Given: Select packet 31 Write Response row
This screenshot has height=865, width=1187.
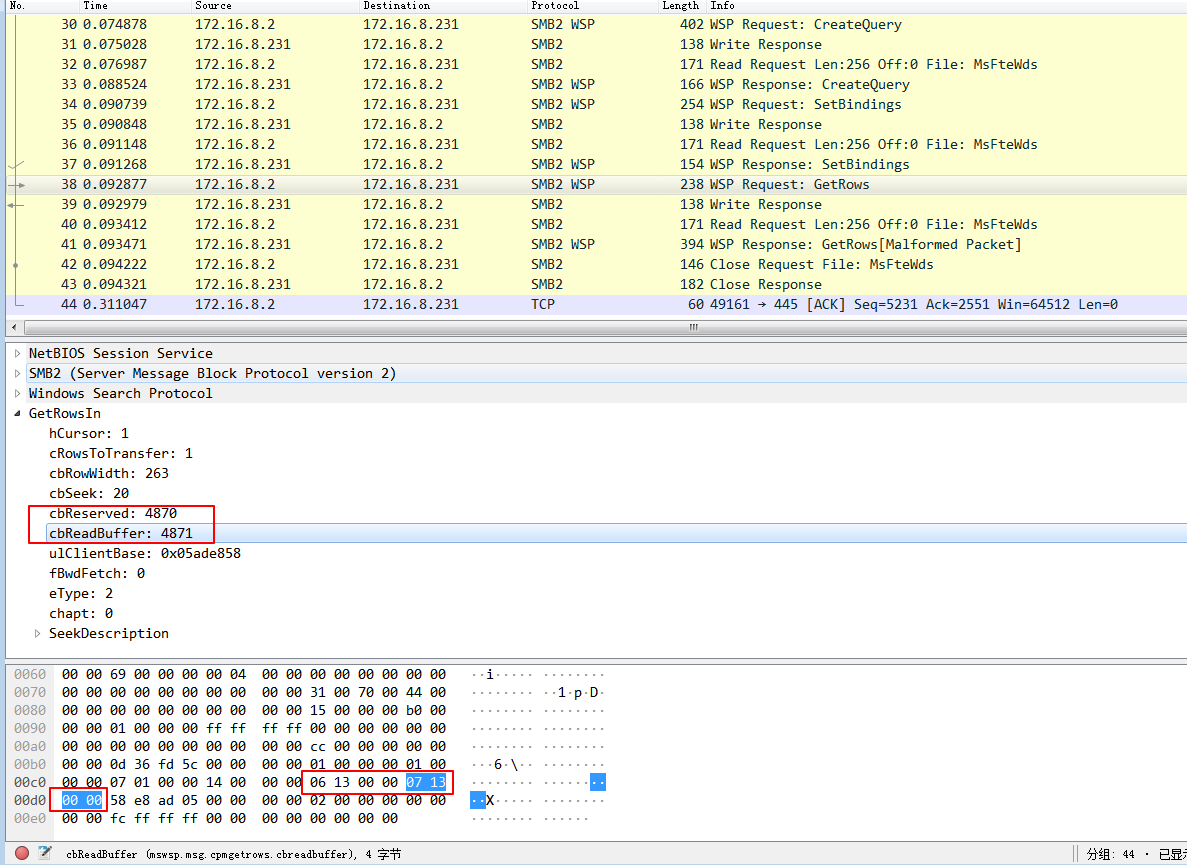Looking at the screenshot, I should point(597,45).
